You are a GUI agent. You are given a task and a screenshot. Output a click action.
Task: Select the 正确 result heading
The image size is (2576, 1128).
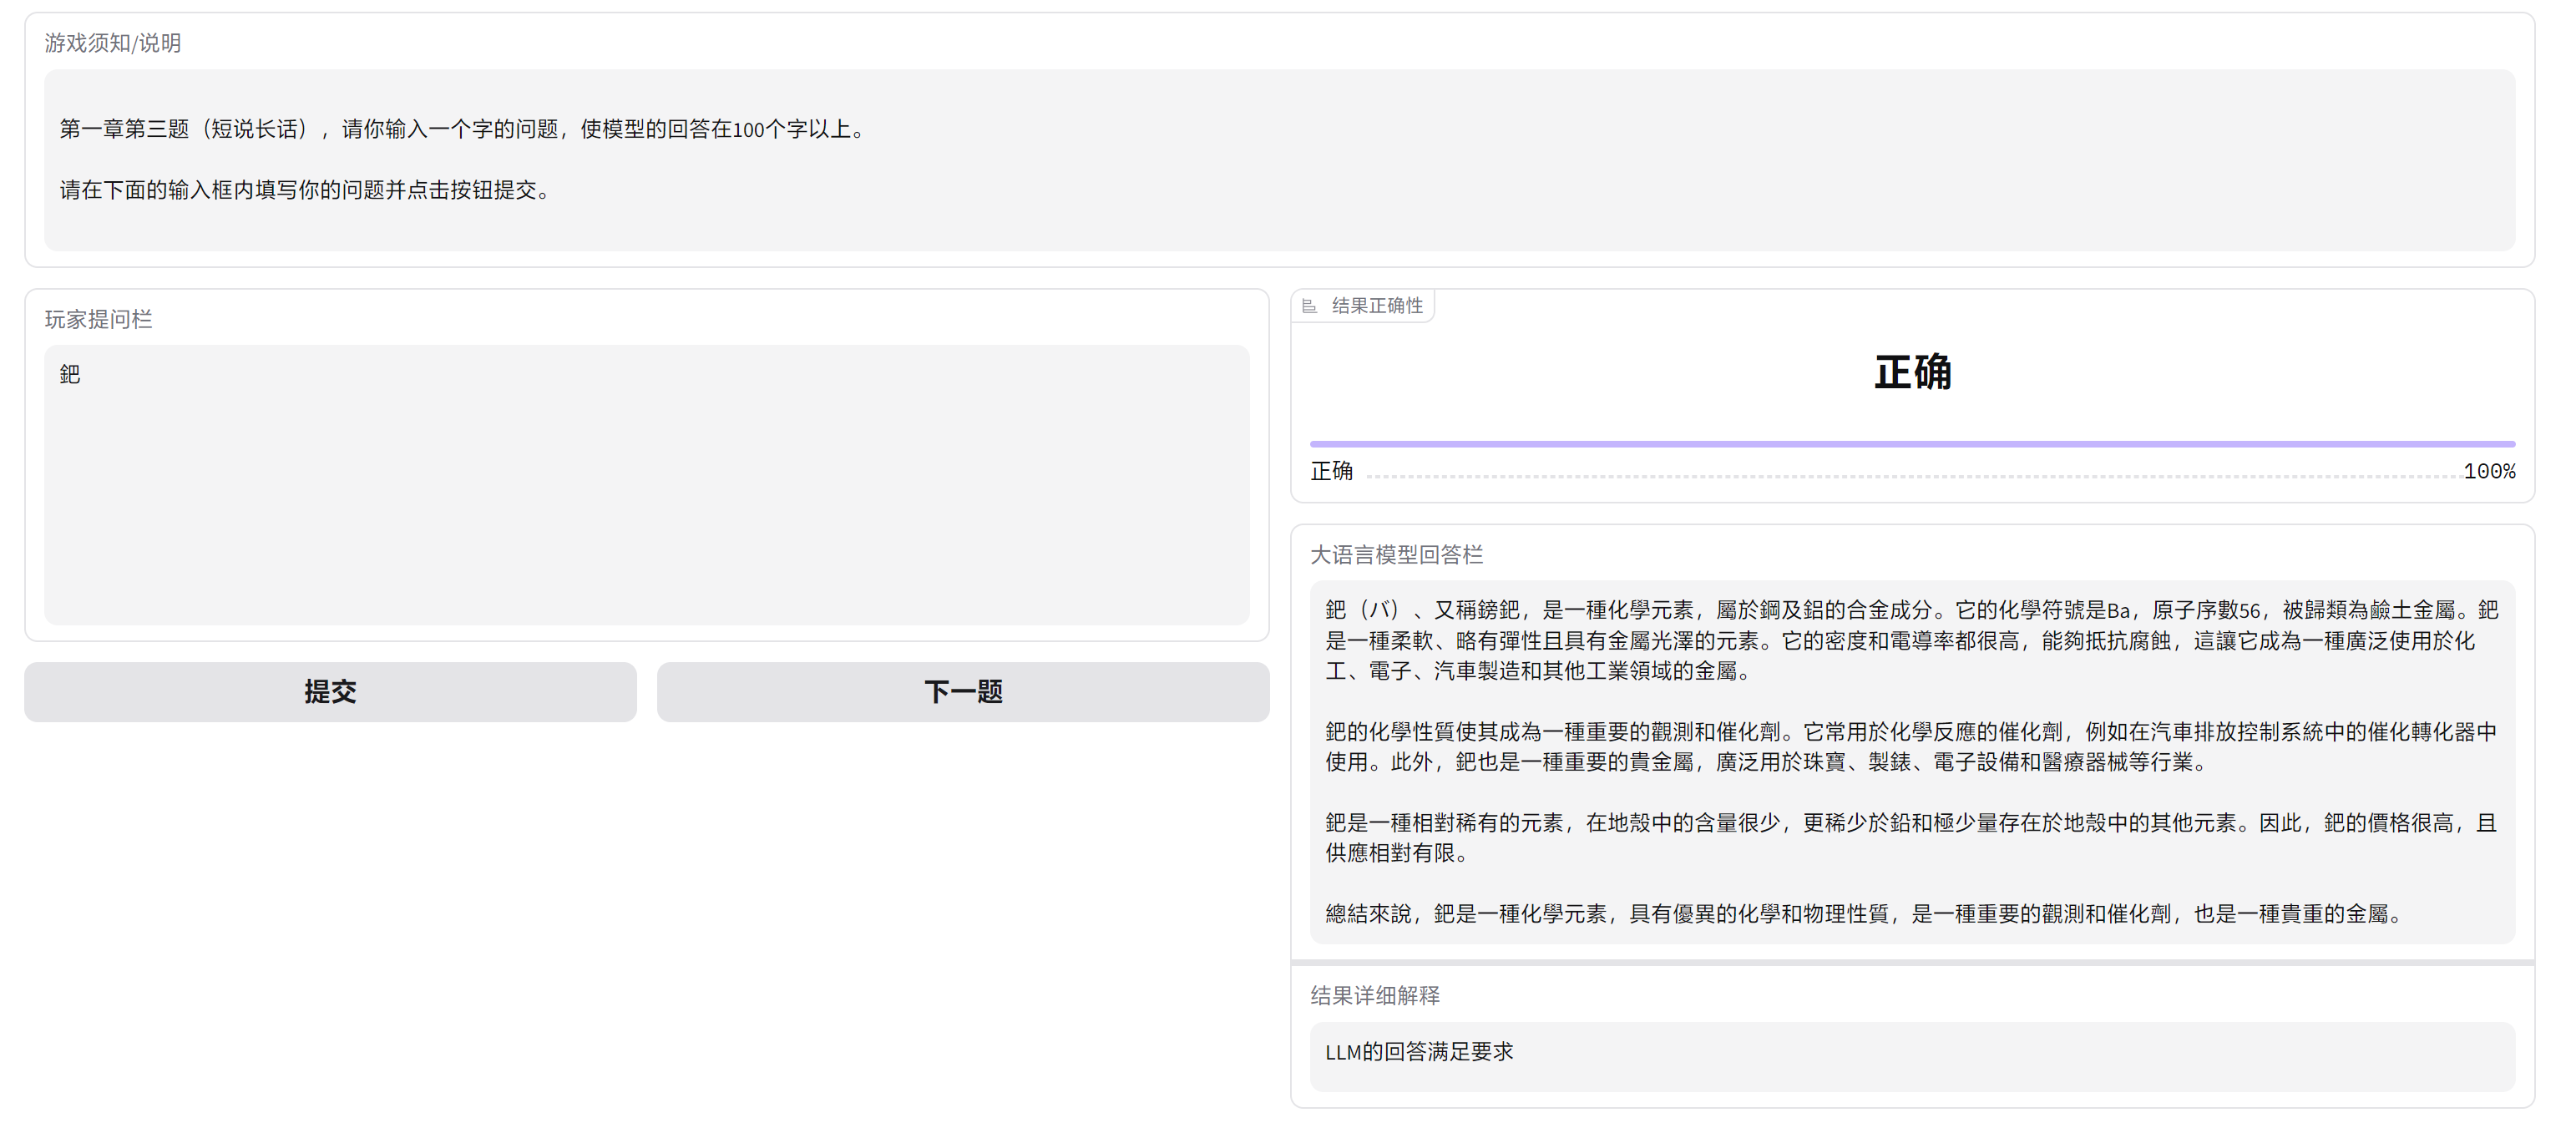coord(1911,373)
